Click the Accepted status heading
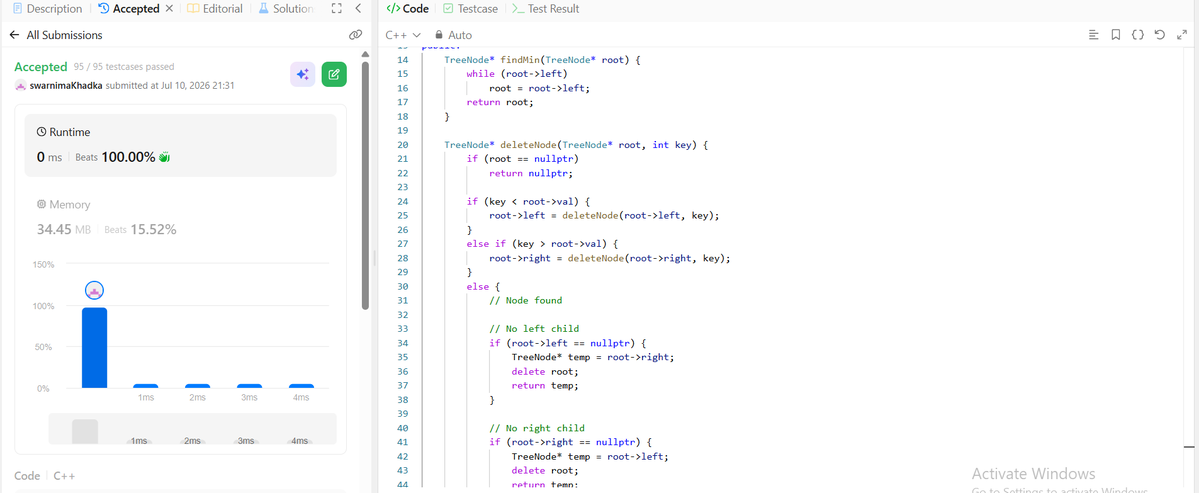Screen dimensions: 1199x493 41,67
